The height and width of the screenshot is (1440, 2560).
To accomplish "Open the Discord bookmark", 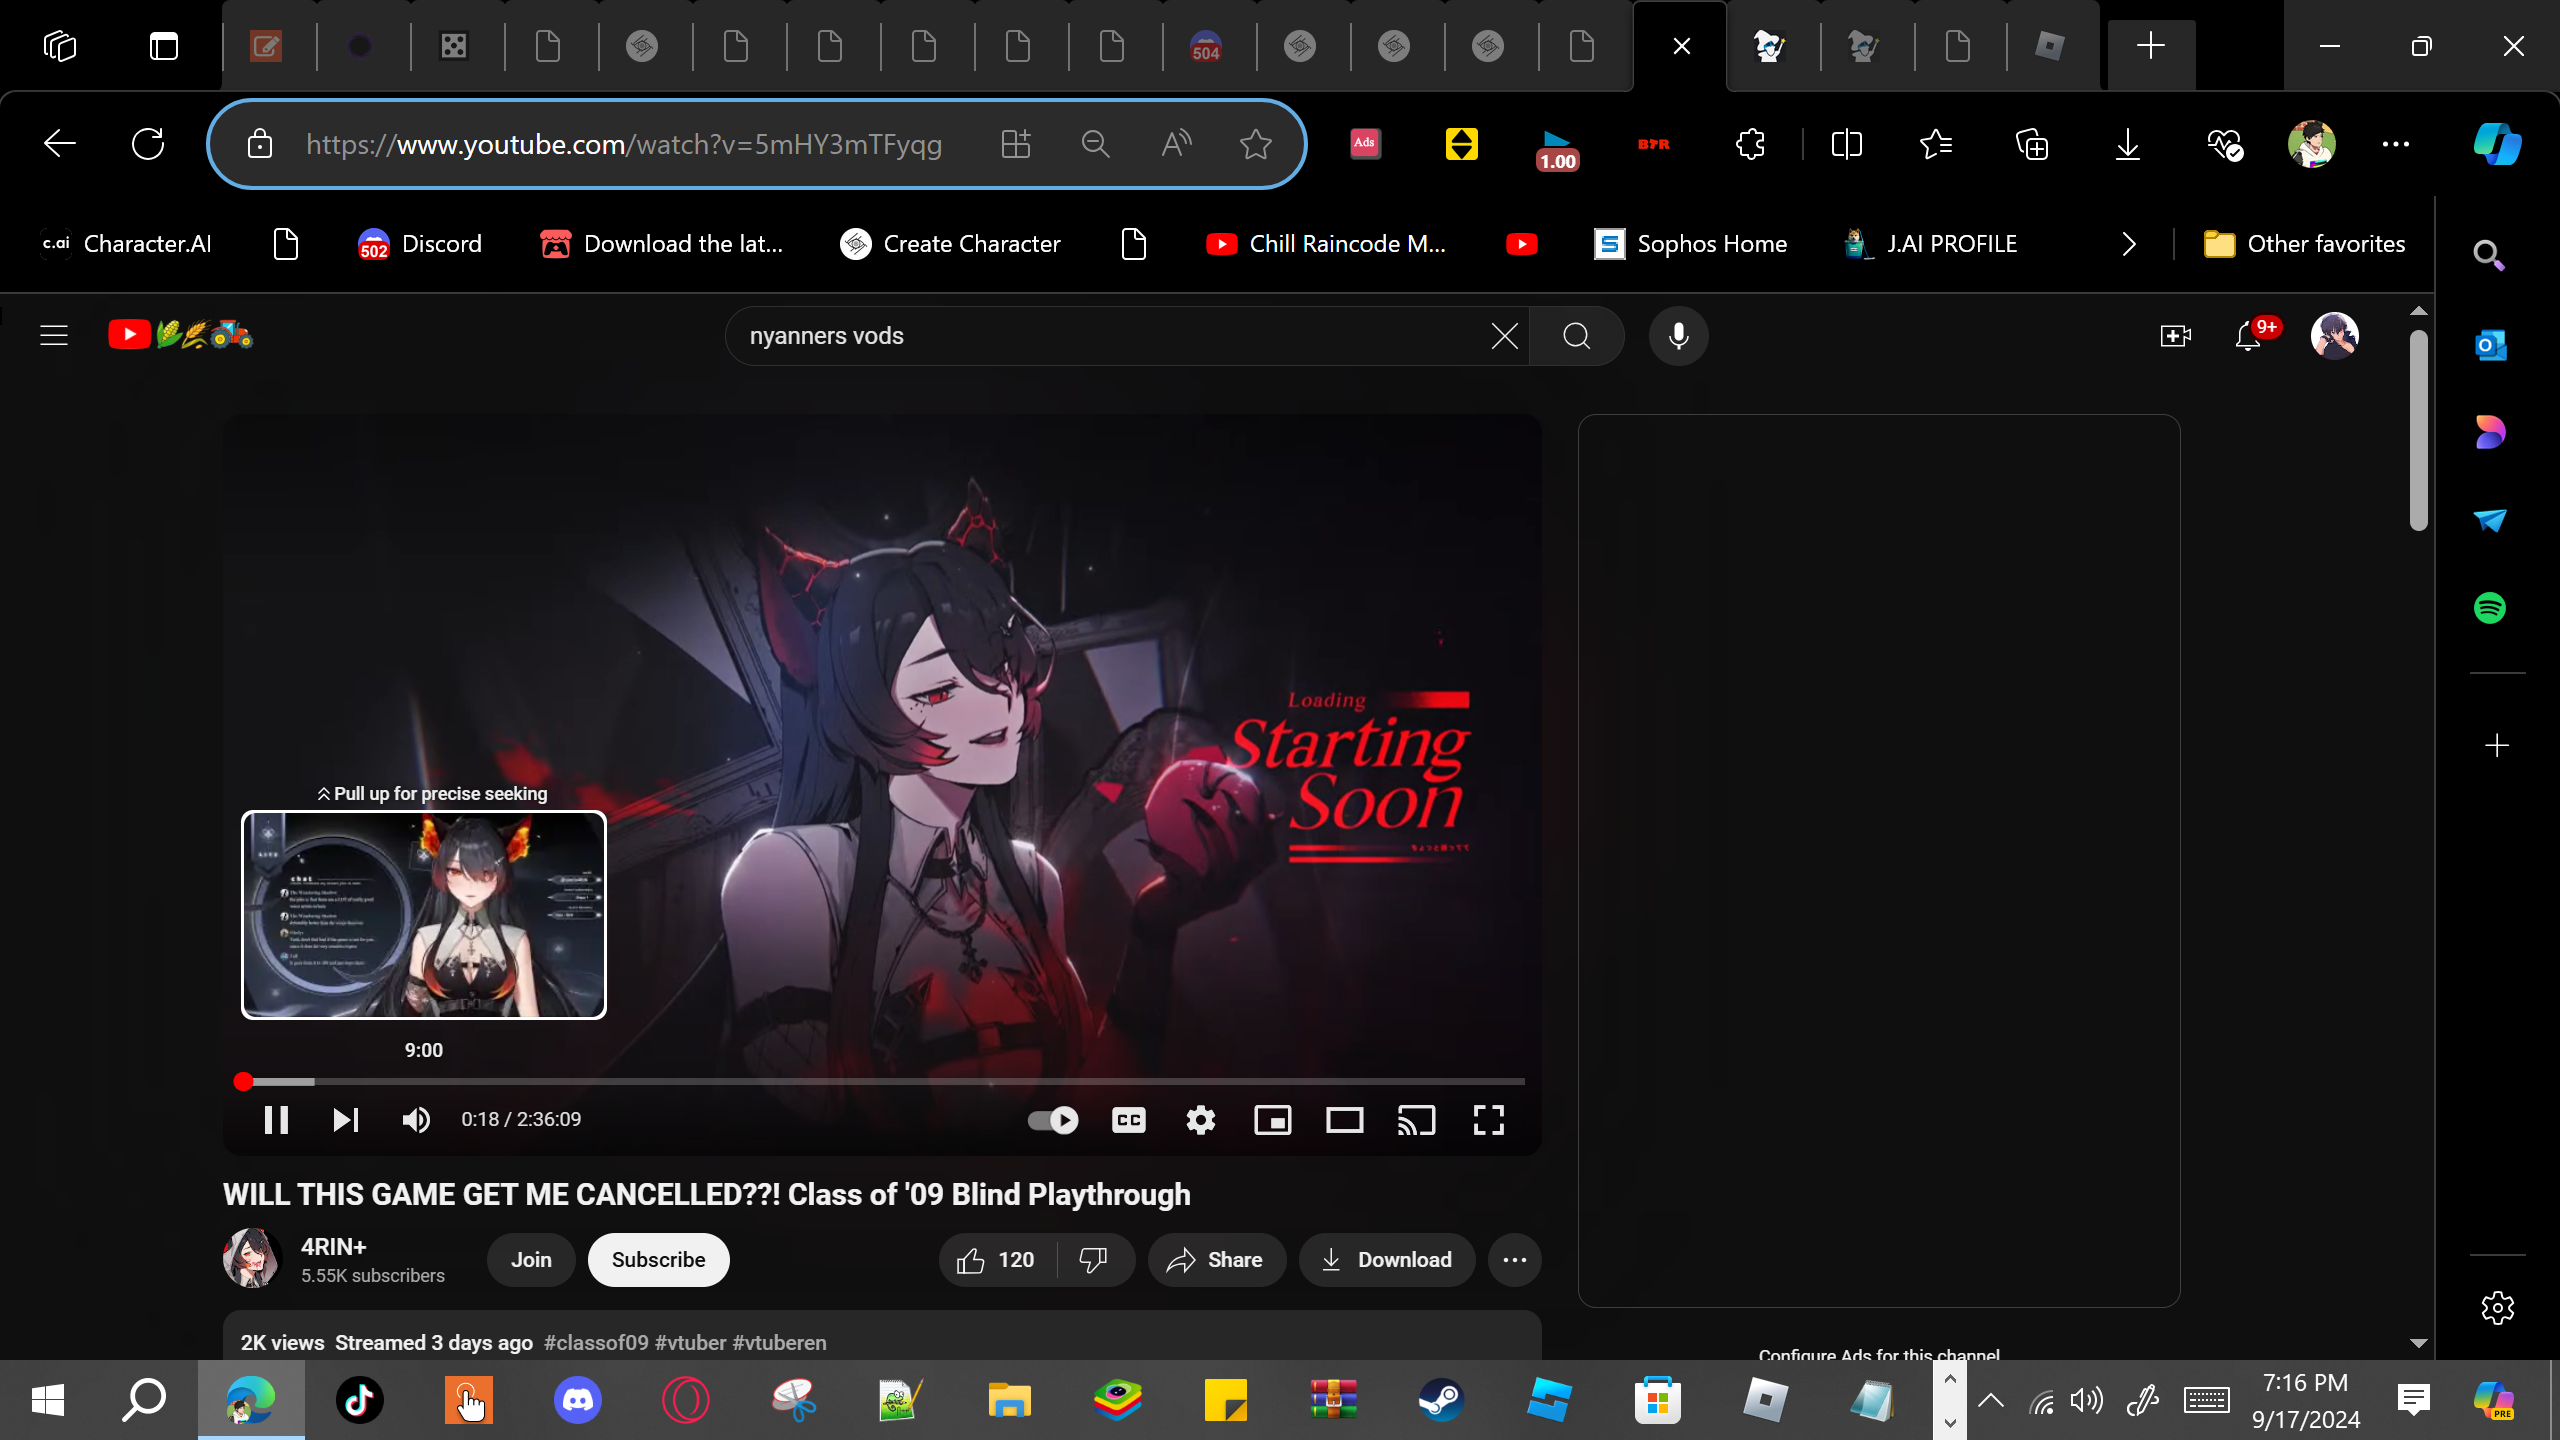I will (420, 244).
